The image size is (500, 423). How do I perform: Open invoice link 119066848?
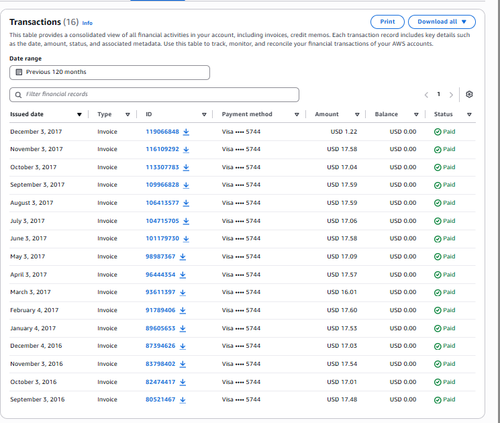(x=162, y=132)
